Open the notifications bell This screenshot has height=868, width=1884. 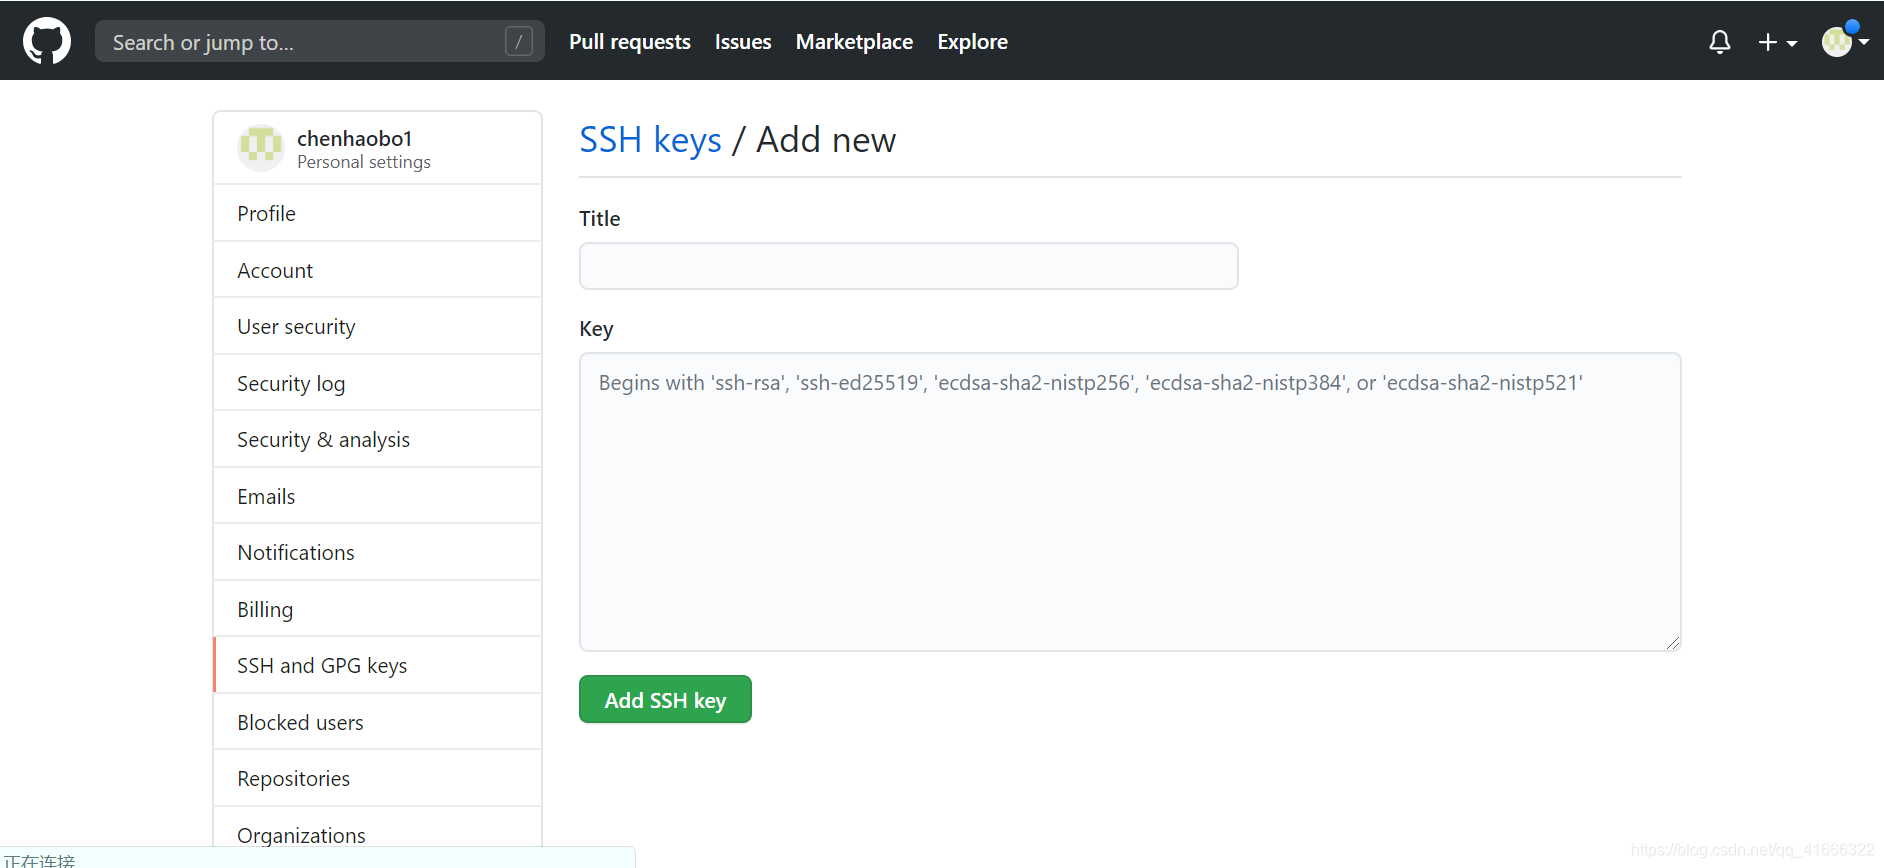point(1720,42)
